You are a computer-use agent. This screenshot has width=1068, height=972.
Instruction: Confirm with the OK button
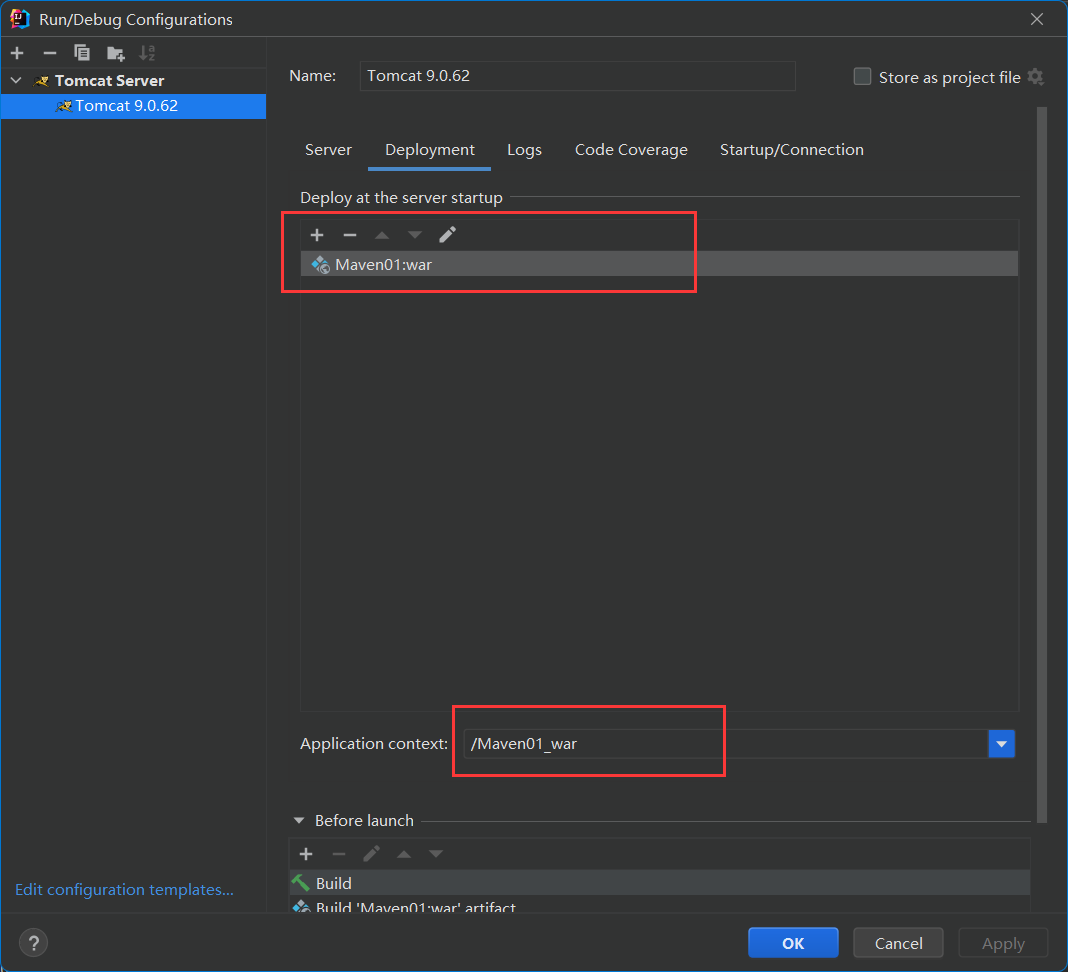(x=793, y=943)
